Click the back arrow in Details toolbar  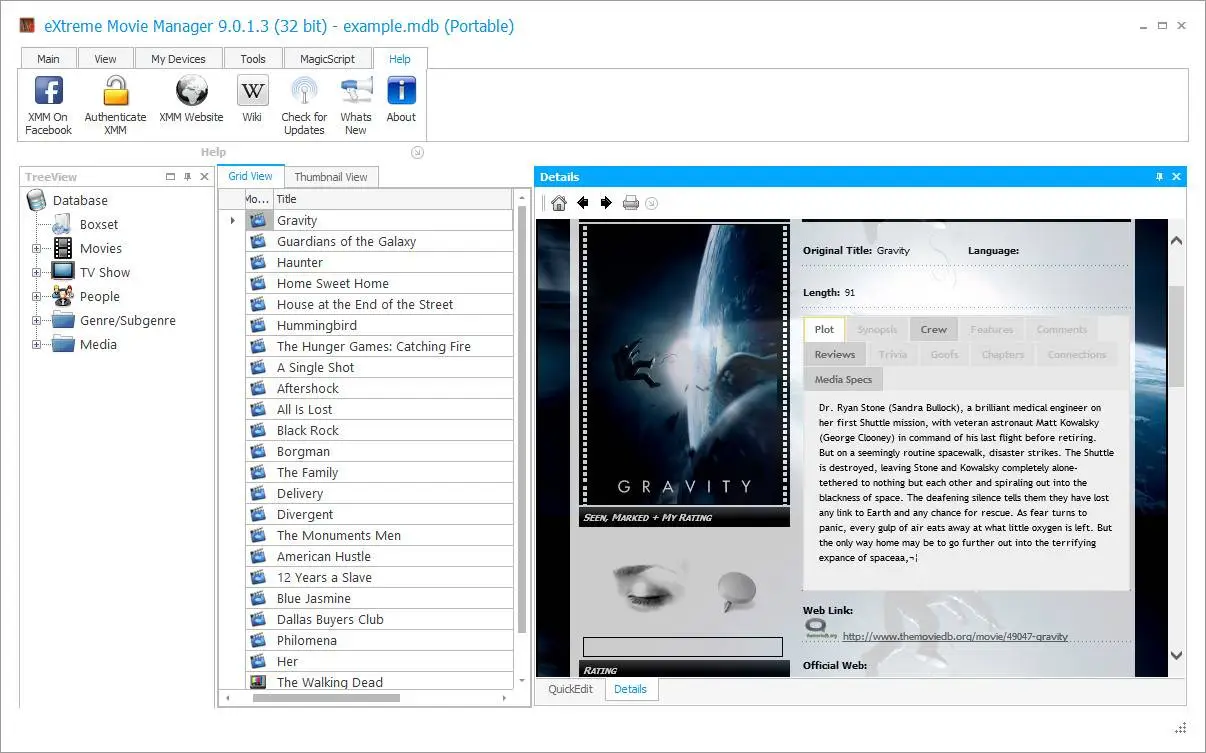point(583,203)
